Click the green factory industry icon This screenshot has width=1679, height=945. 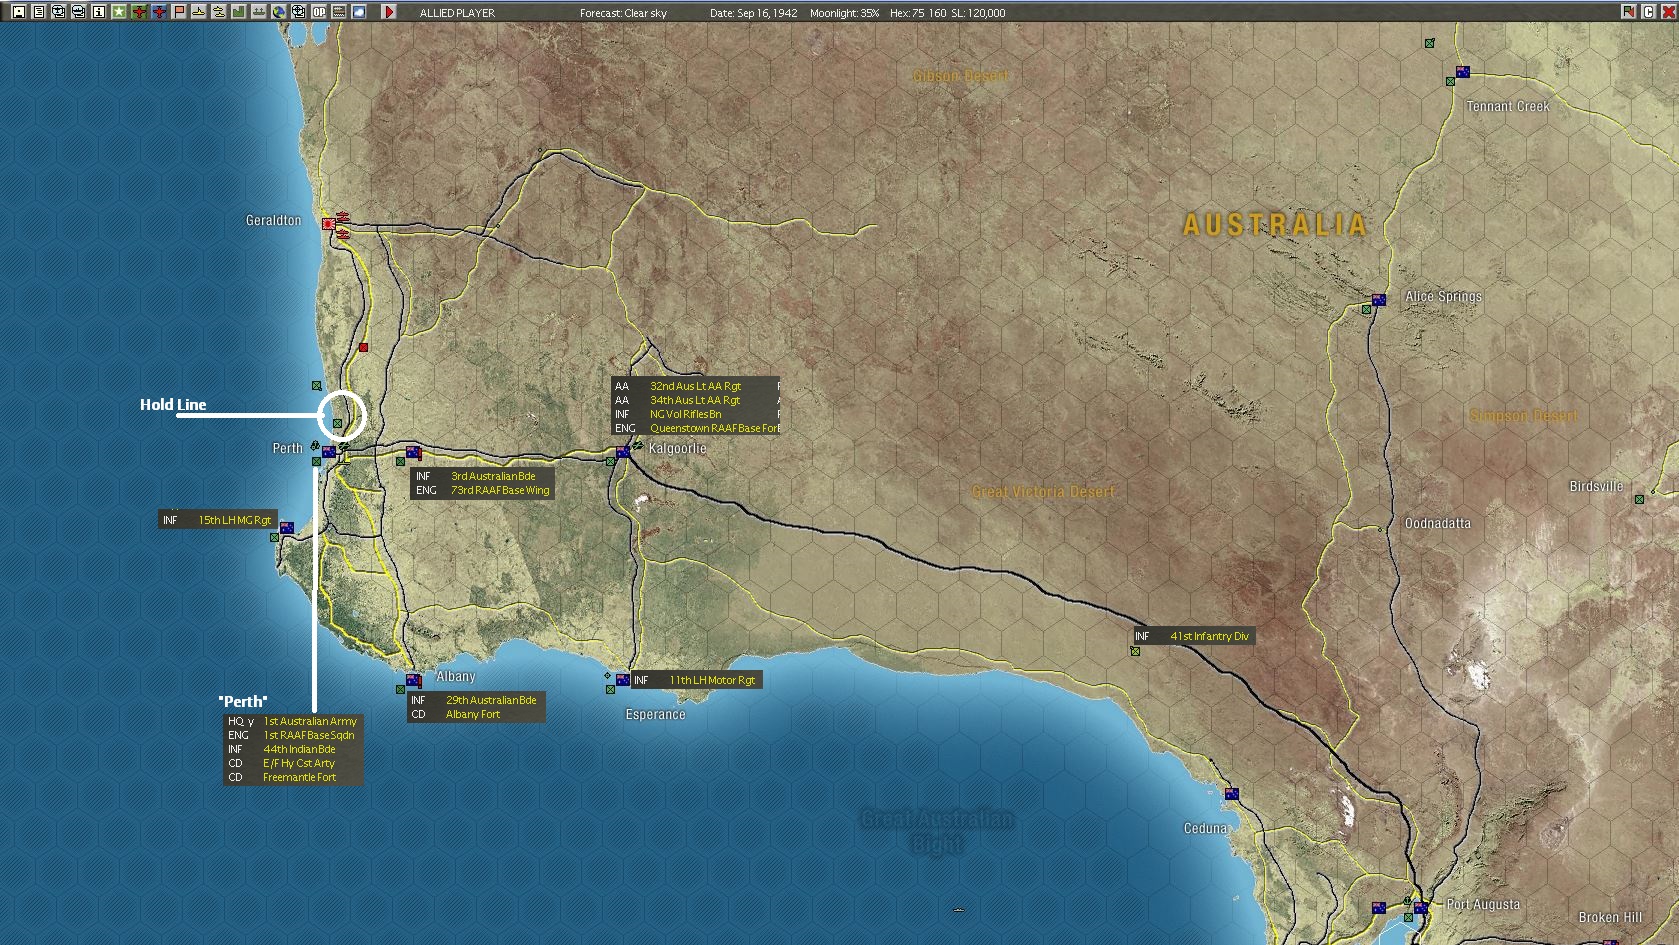click(x=238, y=12)
